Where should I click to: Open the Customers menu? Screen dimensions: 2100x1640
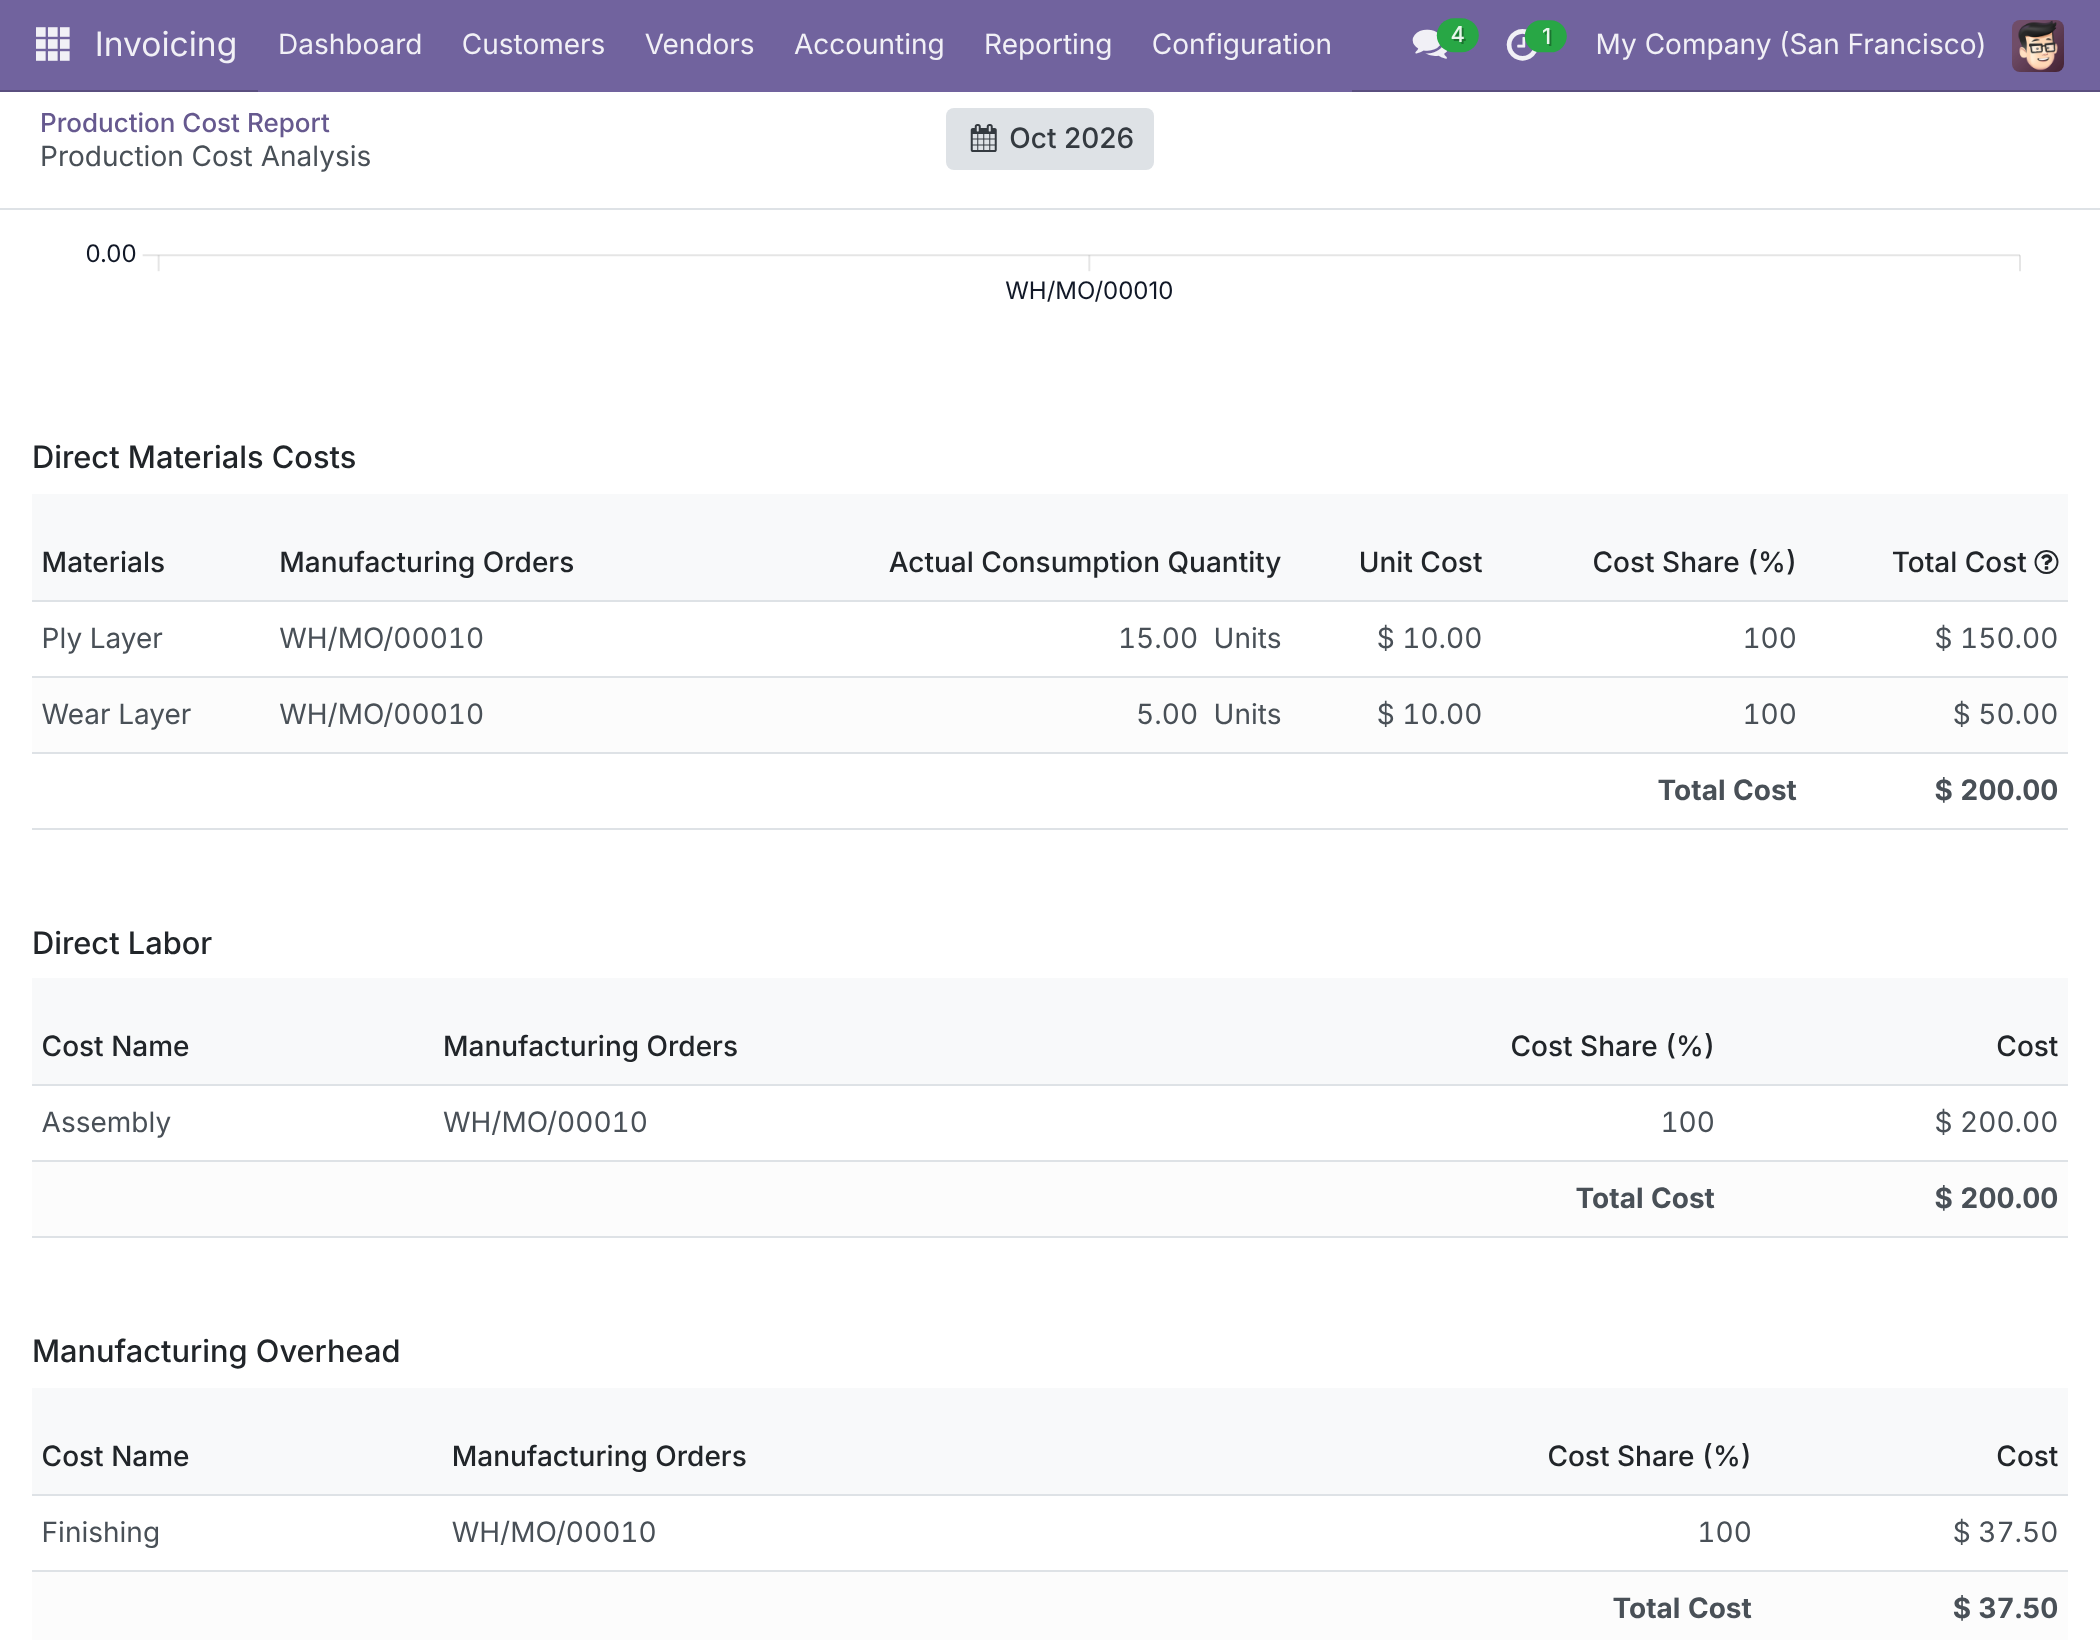[x=533, y=44]
